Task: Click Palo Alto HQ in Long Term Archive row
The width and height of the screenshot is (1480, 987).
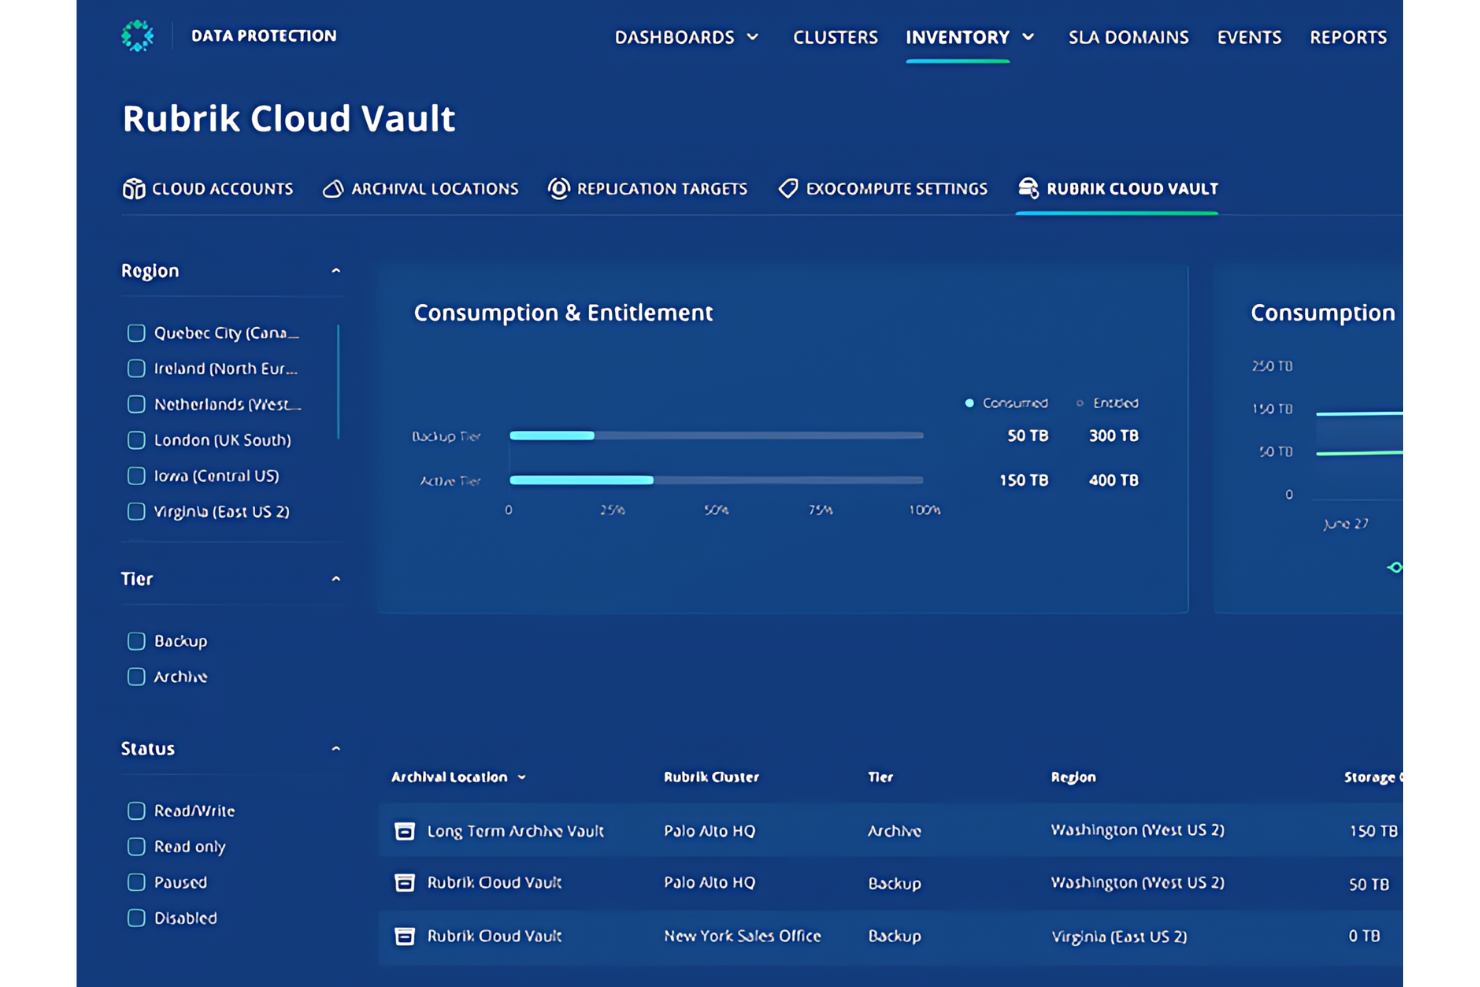Action: 709,831
